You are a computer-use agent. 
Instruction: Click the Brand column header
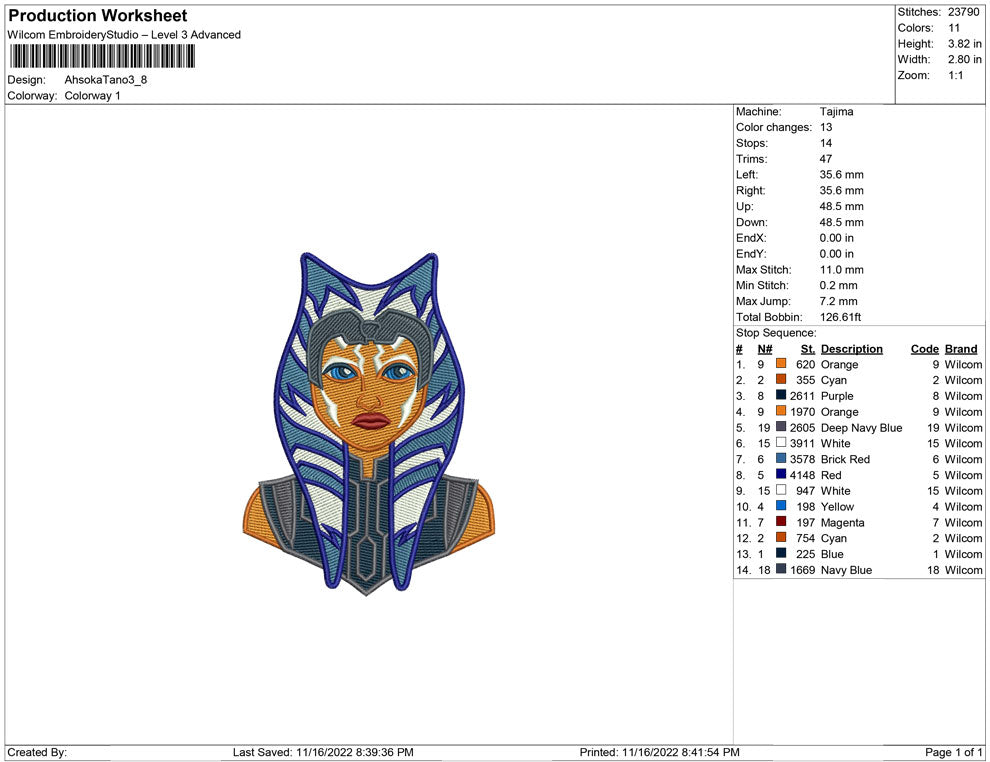[x=961, y=348]
